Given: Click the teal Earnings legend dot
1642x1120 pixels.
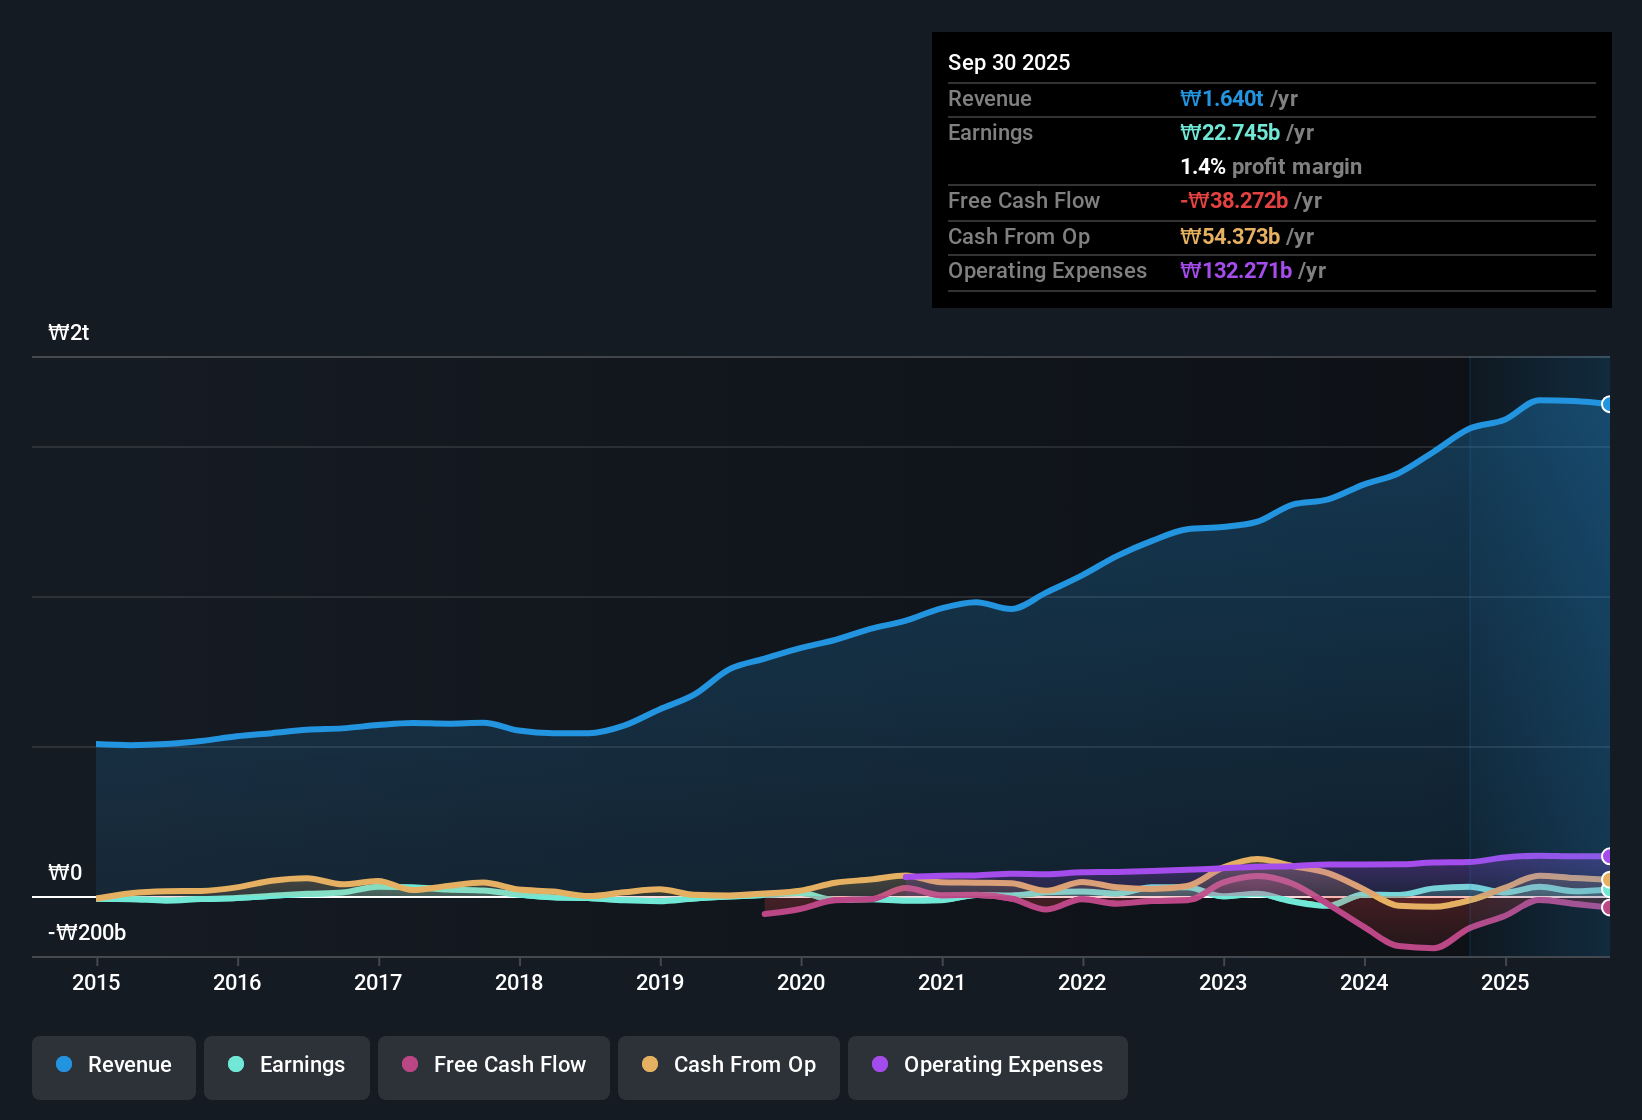Looking at the screenshot, I should 237,1065.
